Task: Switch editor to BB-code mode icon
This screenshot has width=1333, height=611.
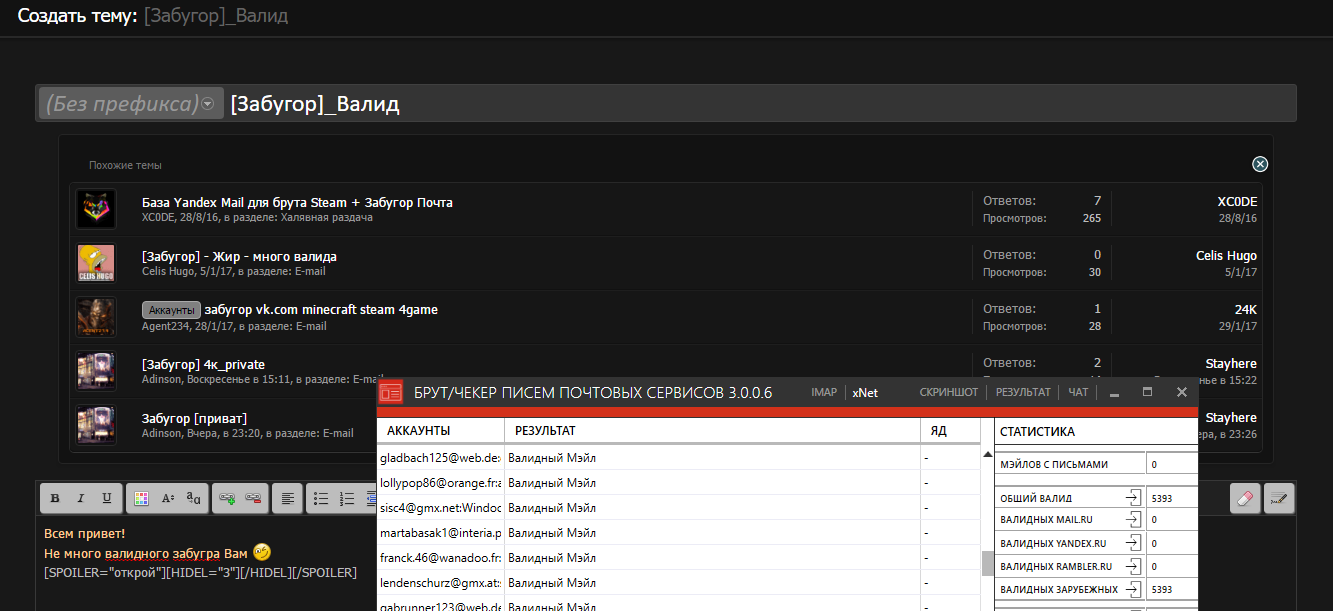Action: coord(1278,498)
